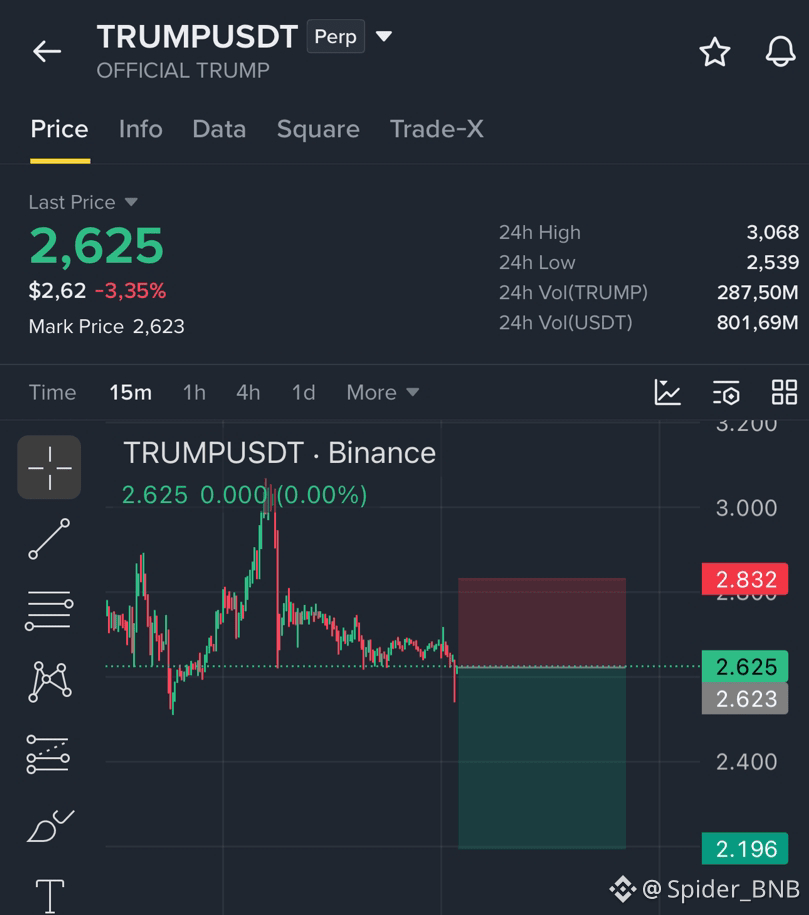
Task: Click the gray 2.623 mark price label
Action: click(x=745, y=699)
